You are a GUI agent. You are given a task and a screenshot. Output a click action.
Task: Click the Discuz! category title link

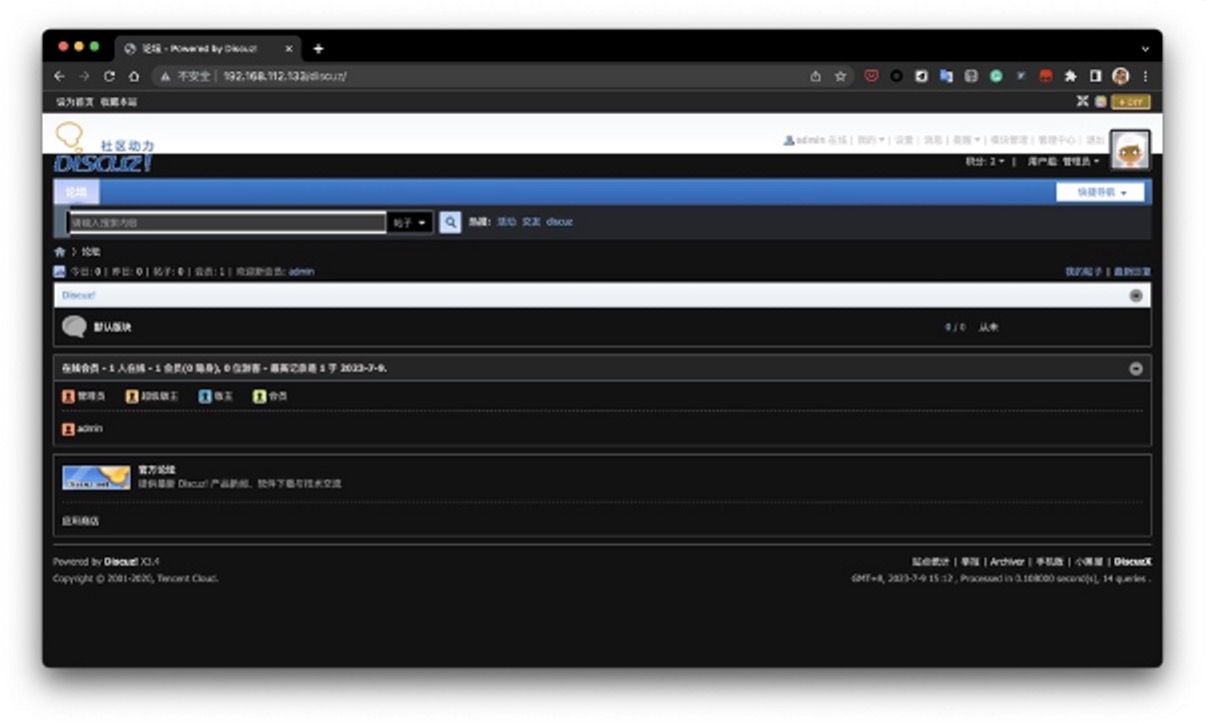coord(79,295)
